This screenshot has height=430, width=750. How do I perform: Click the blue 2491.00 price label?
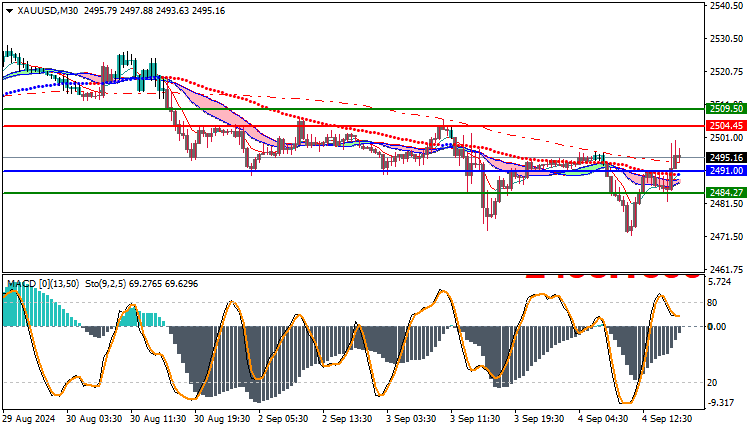coord(726,171)
